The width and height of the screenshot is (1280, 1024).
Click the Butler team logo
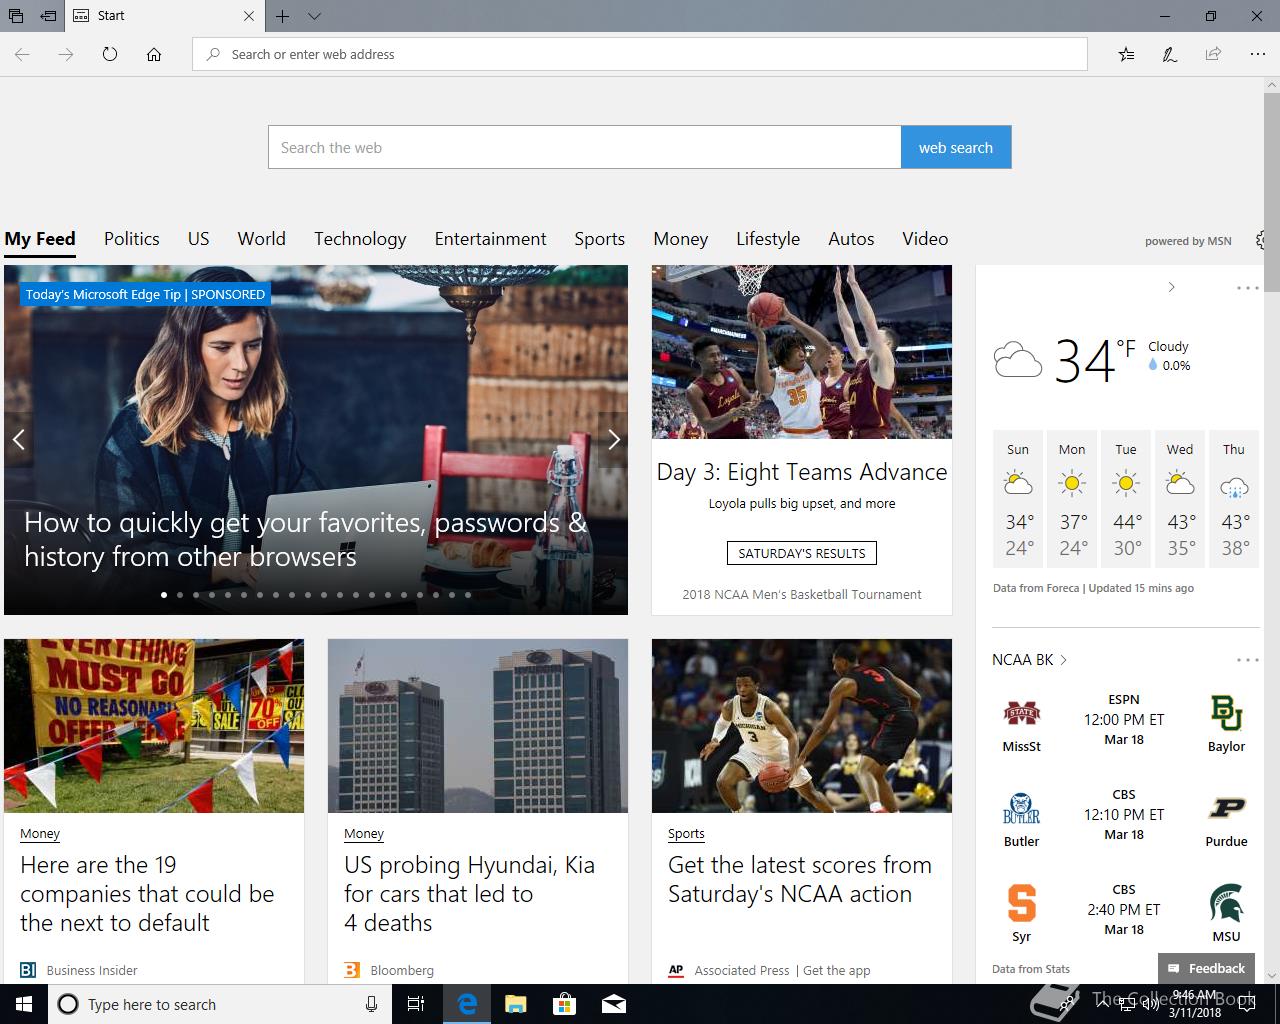point(1022,808)
